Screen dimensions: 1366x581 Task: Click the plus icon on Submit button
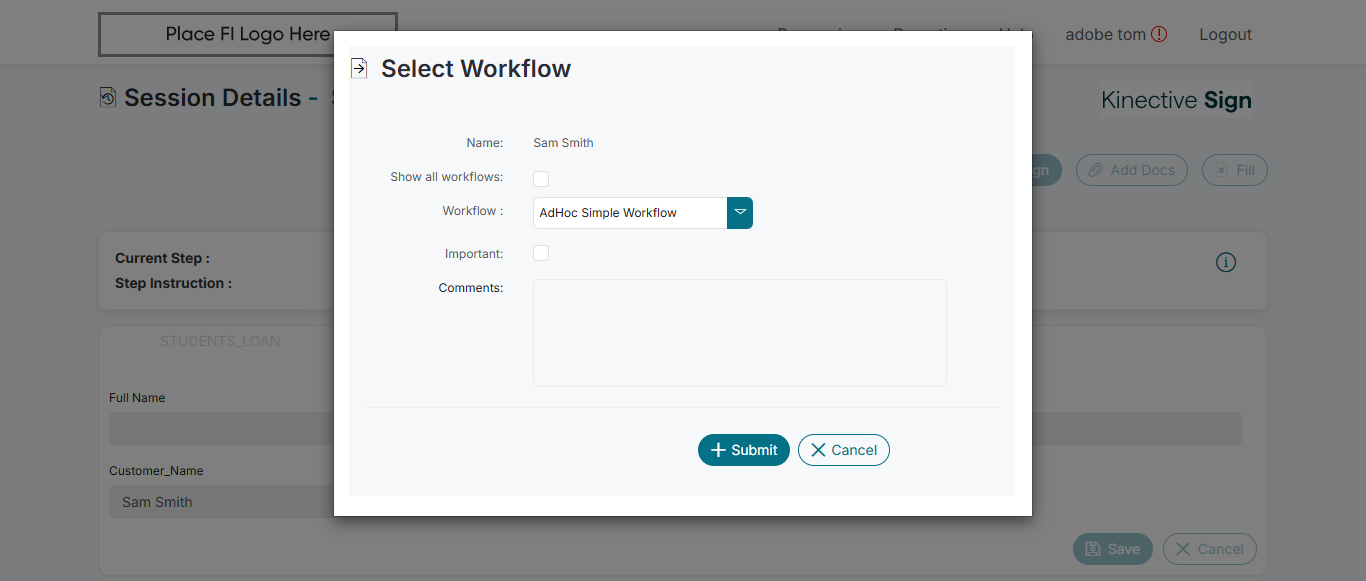(x=717, y=450)
